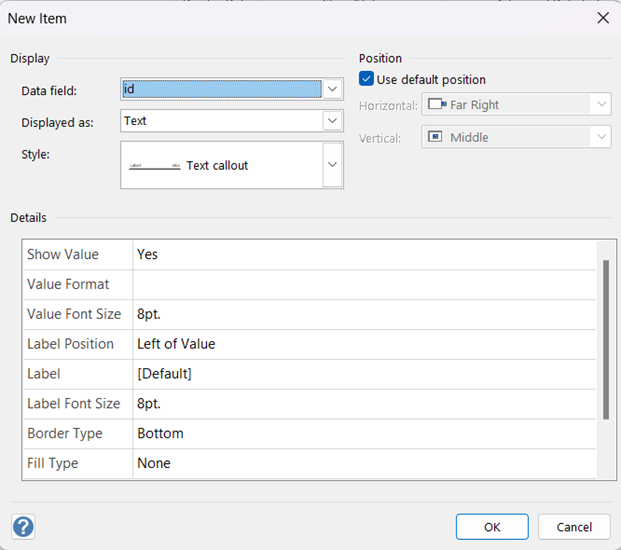Open the Displayed as dropdown
Image resolution: width=621 pixels, height=550 pixels.
coord(333,121)
